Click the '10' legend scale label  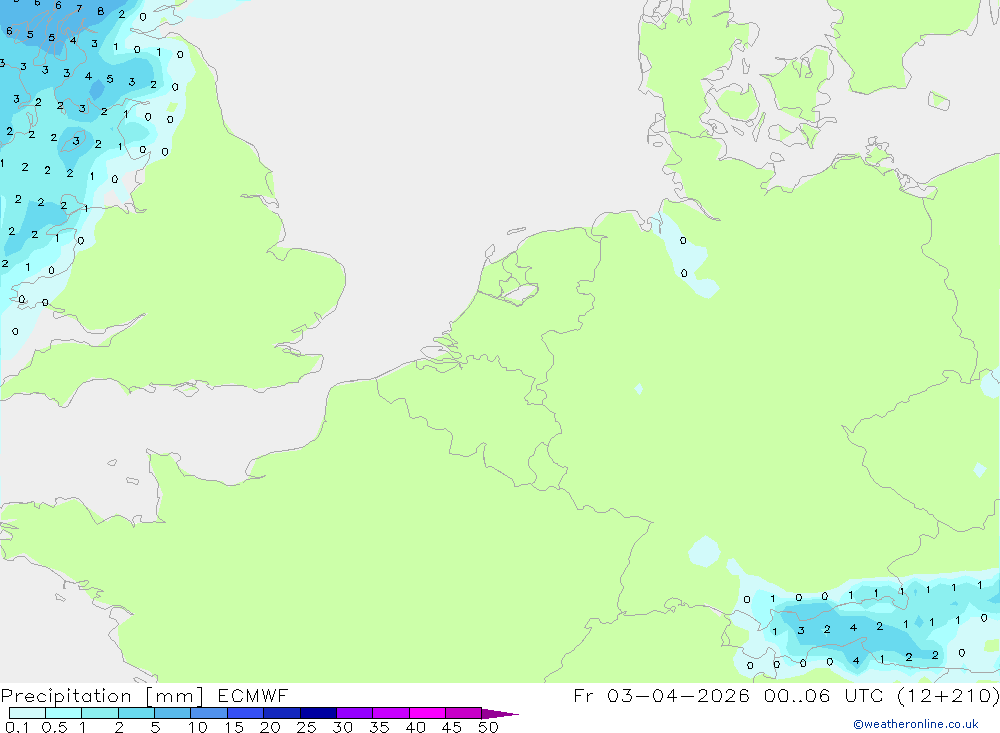pos(198,727)
